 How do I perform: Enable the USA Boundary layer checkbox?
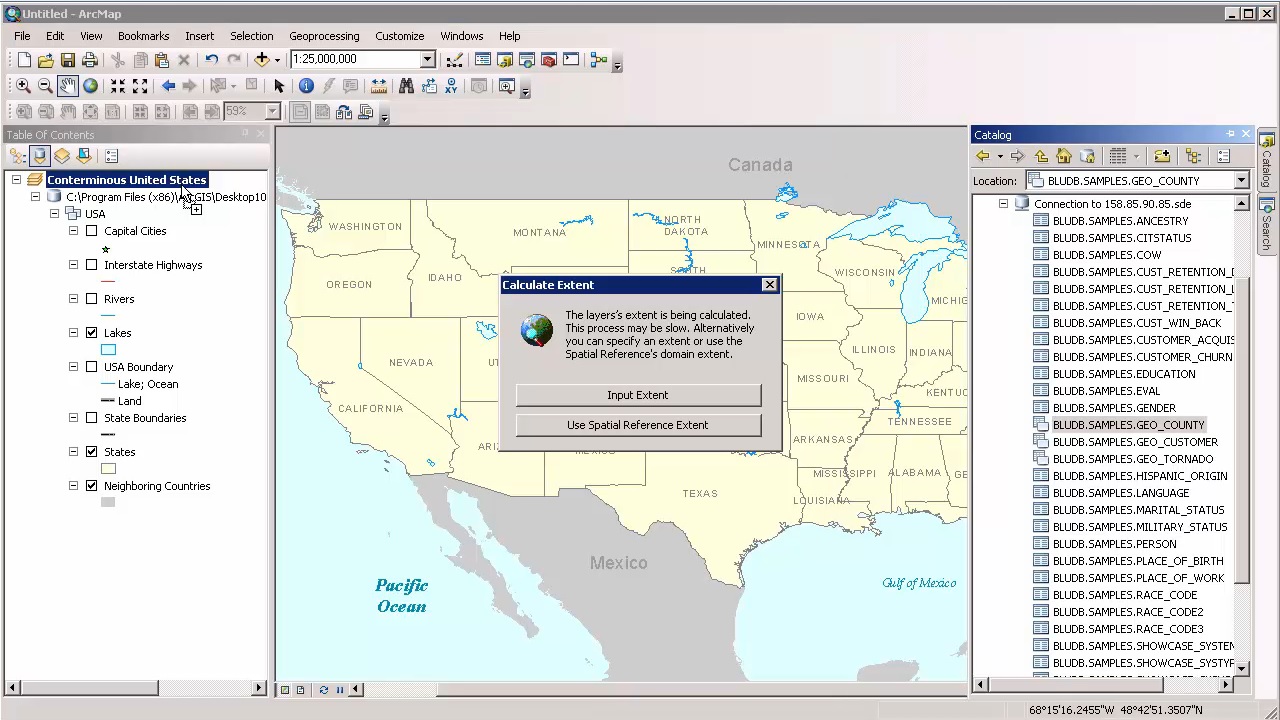[x=92, y=367]
